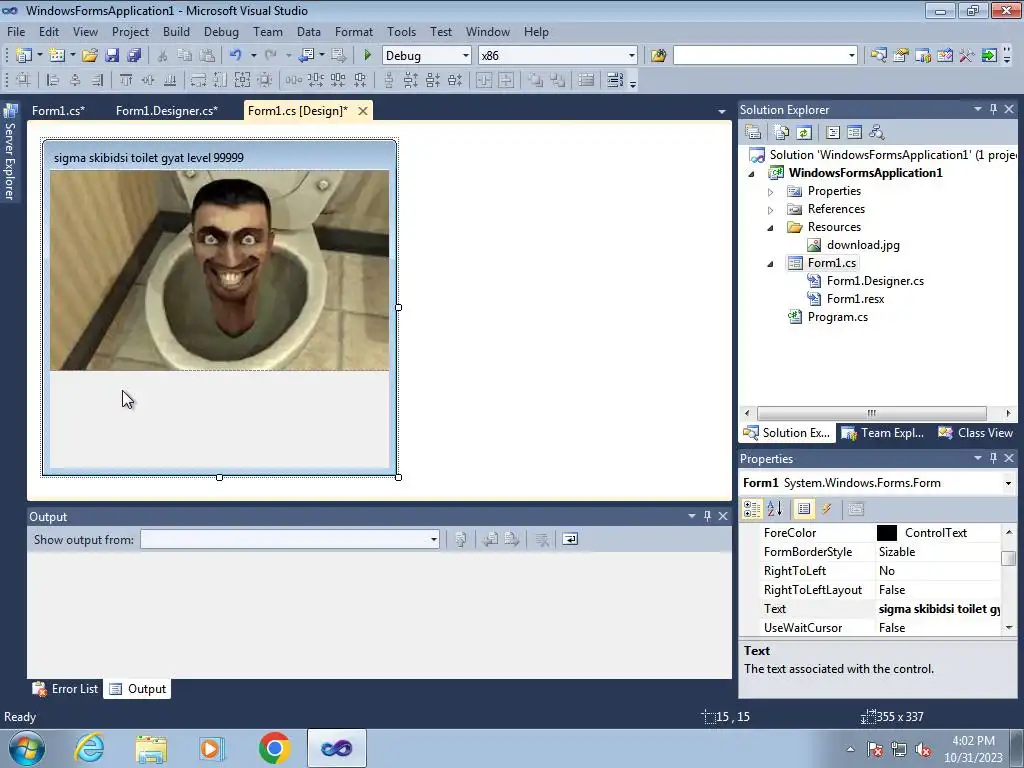The image size is (1024, 768).
Task: Select the toilet picture box on the form
Action: (x=219, y=270)
